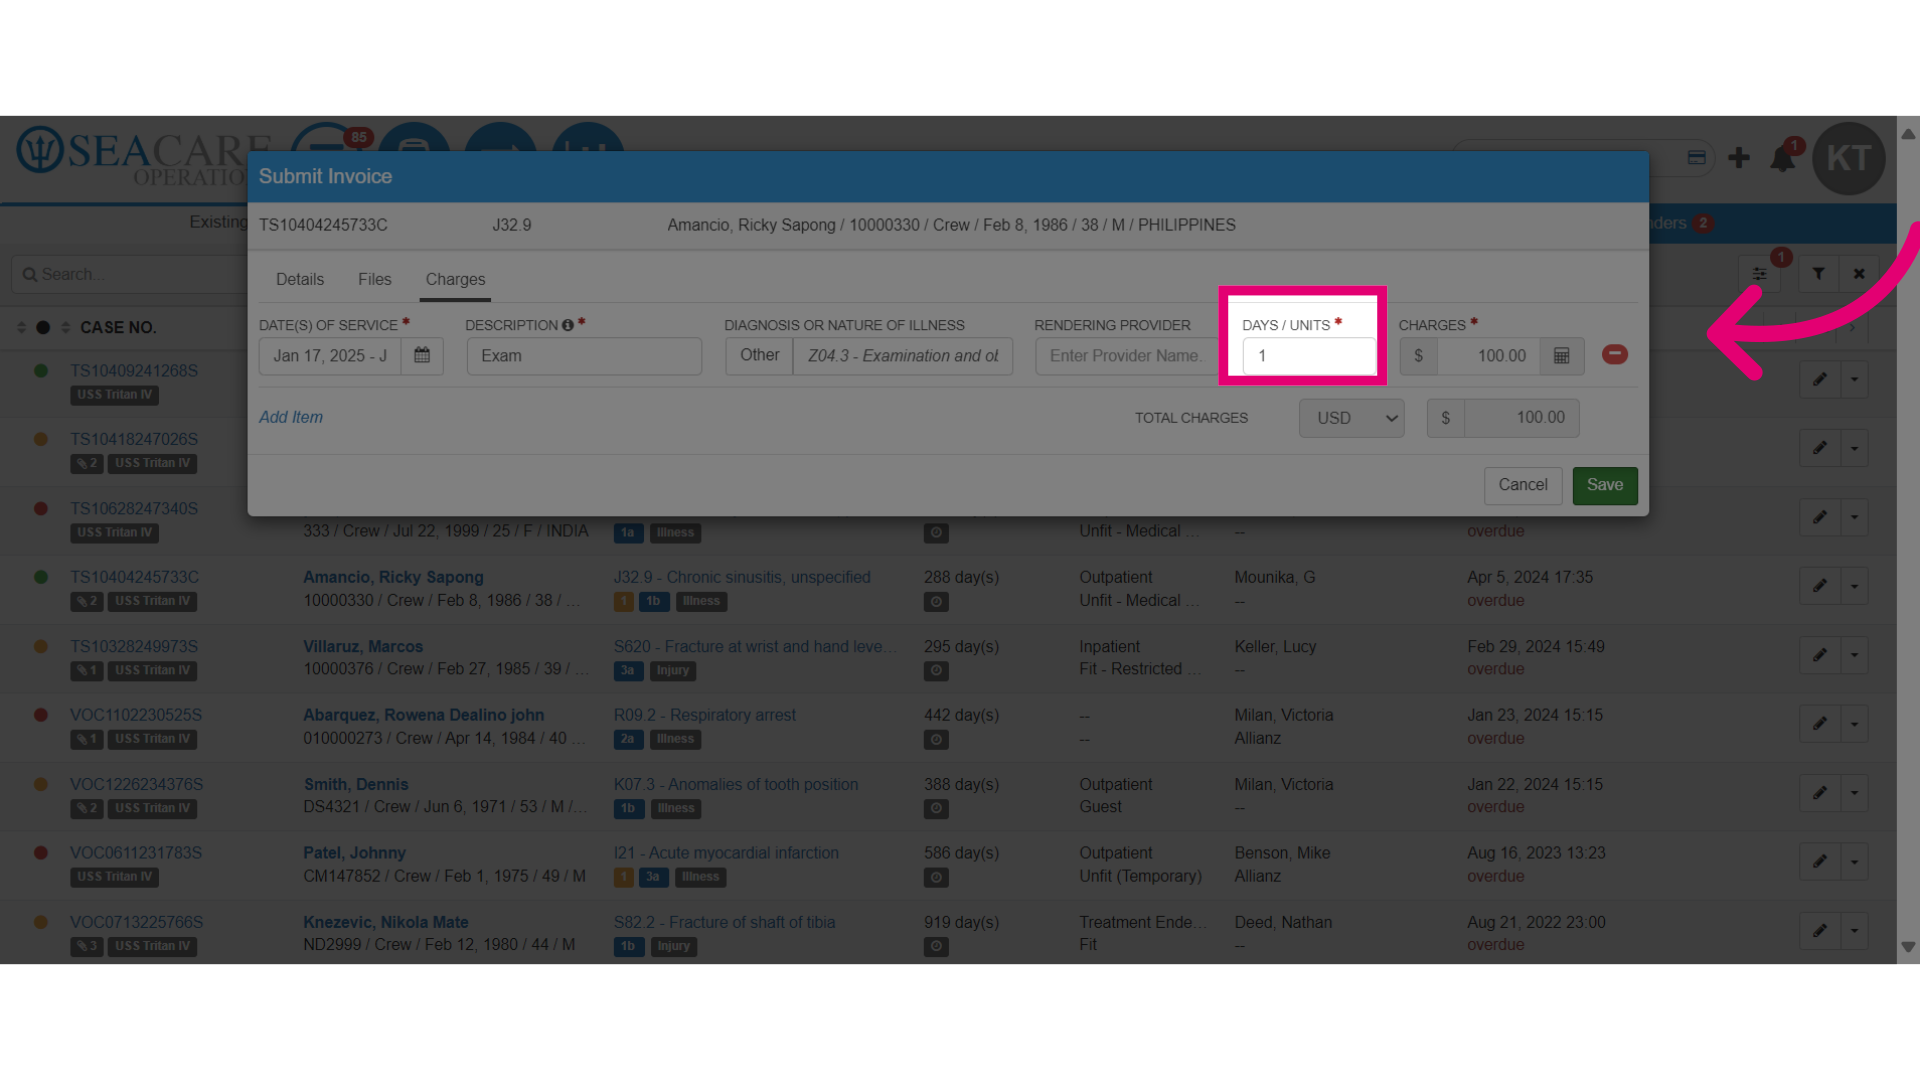Open case link TS10328249973S
Image resolution: width=1920 pixels, height=1080 pixels.
134,647
